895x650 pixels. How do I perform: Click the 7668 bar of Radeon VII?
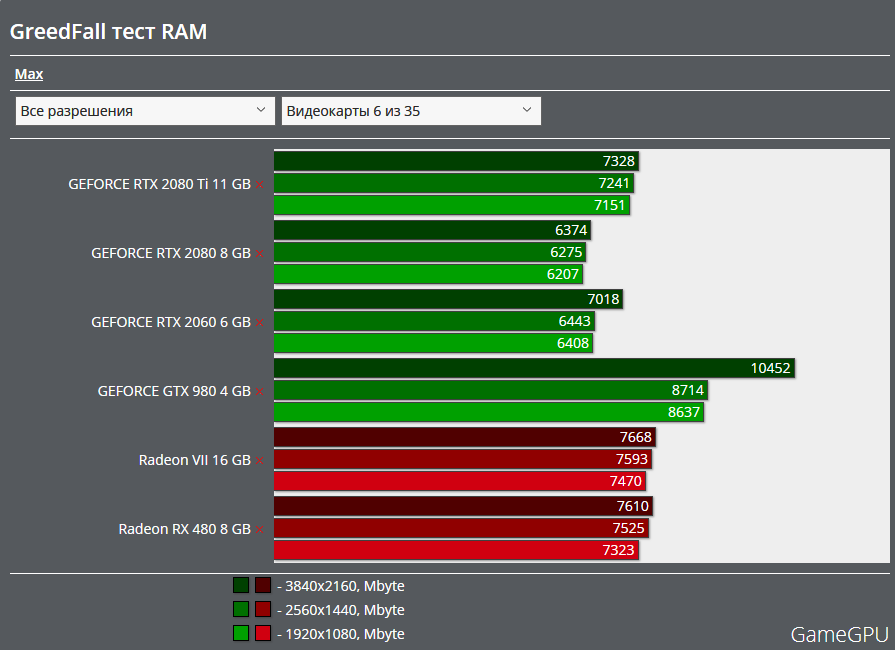tap(465, 437)
